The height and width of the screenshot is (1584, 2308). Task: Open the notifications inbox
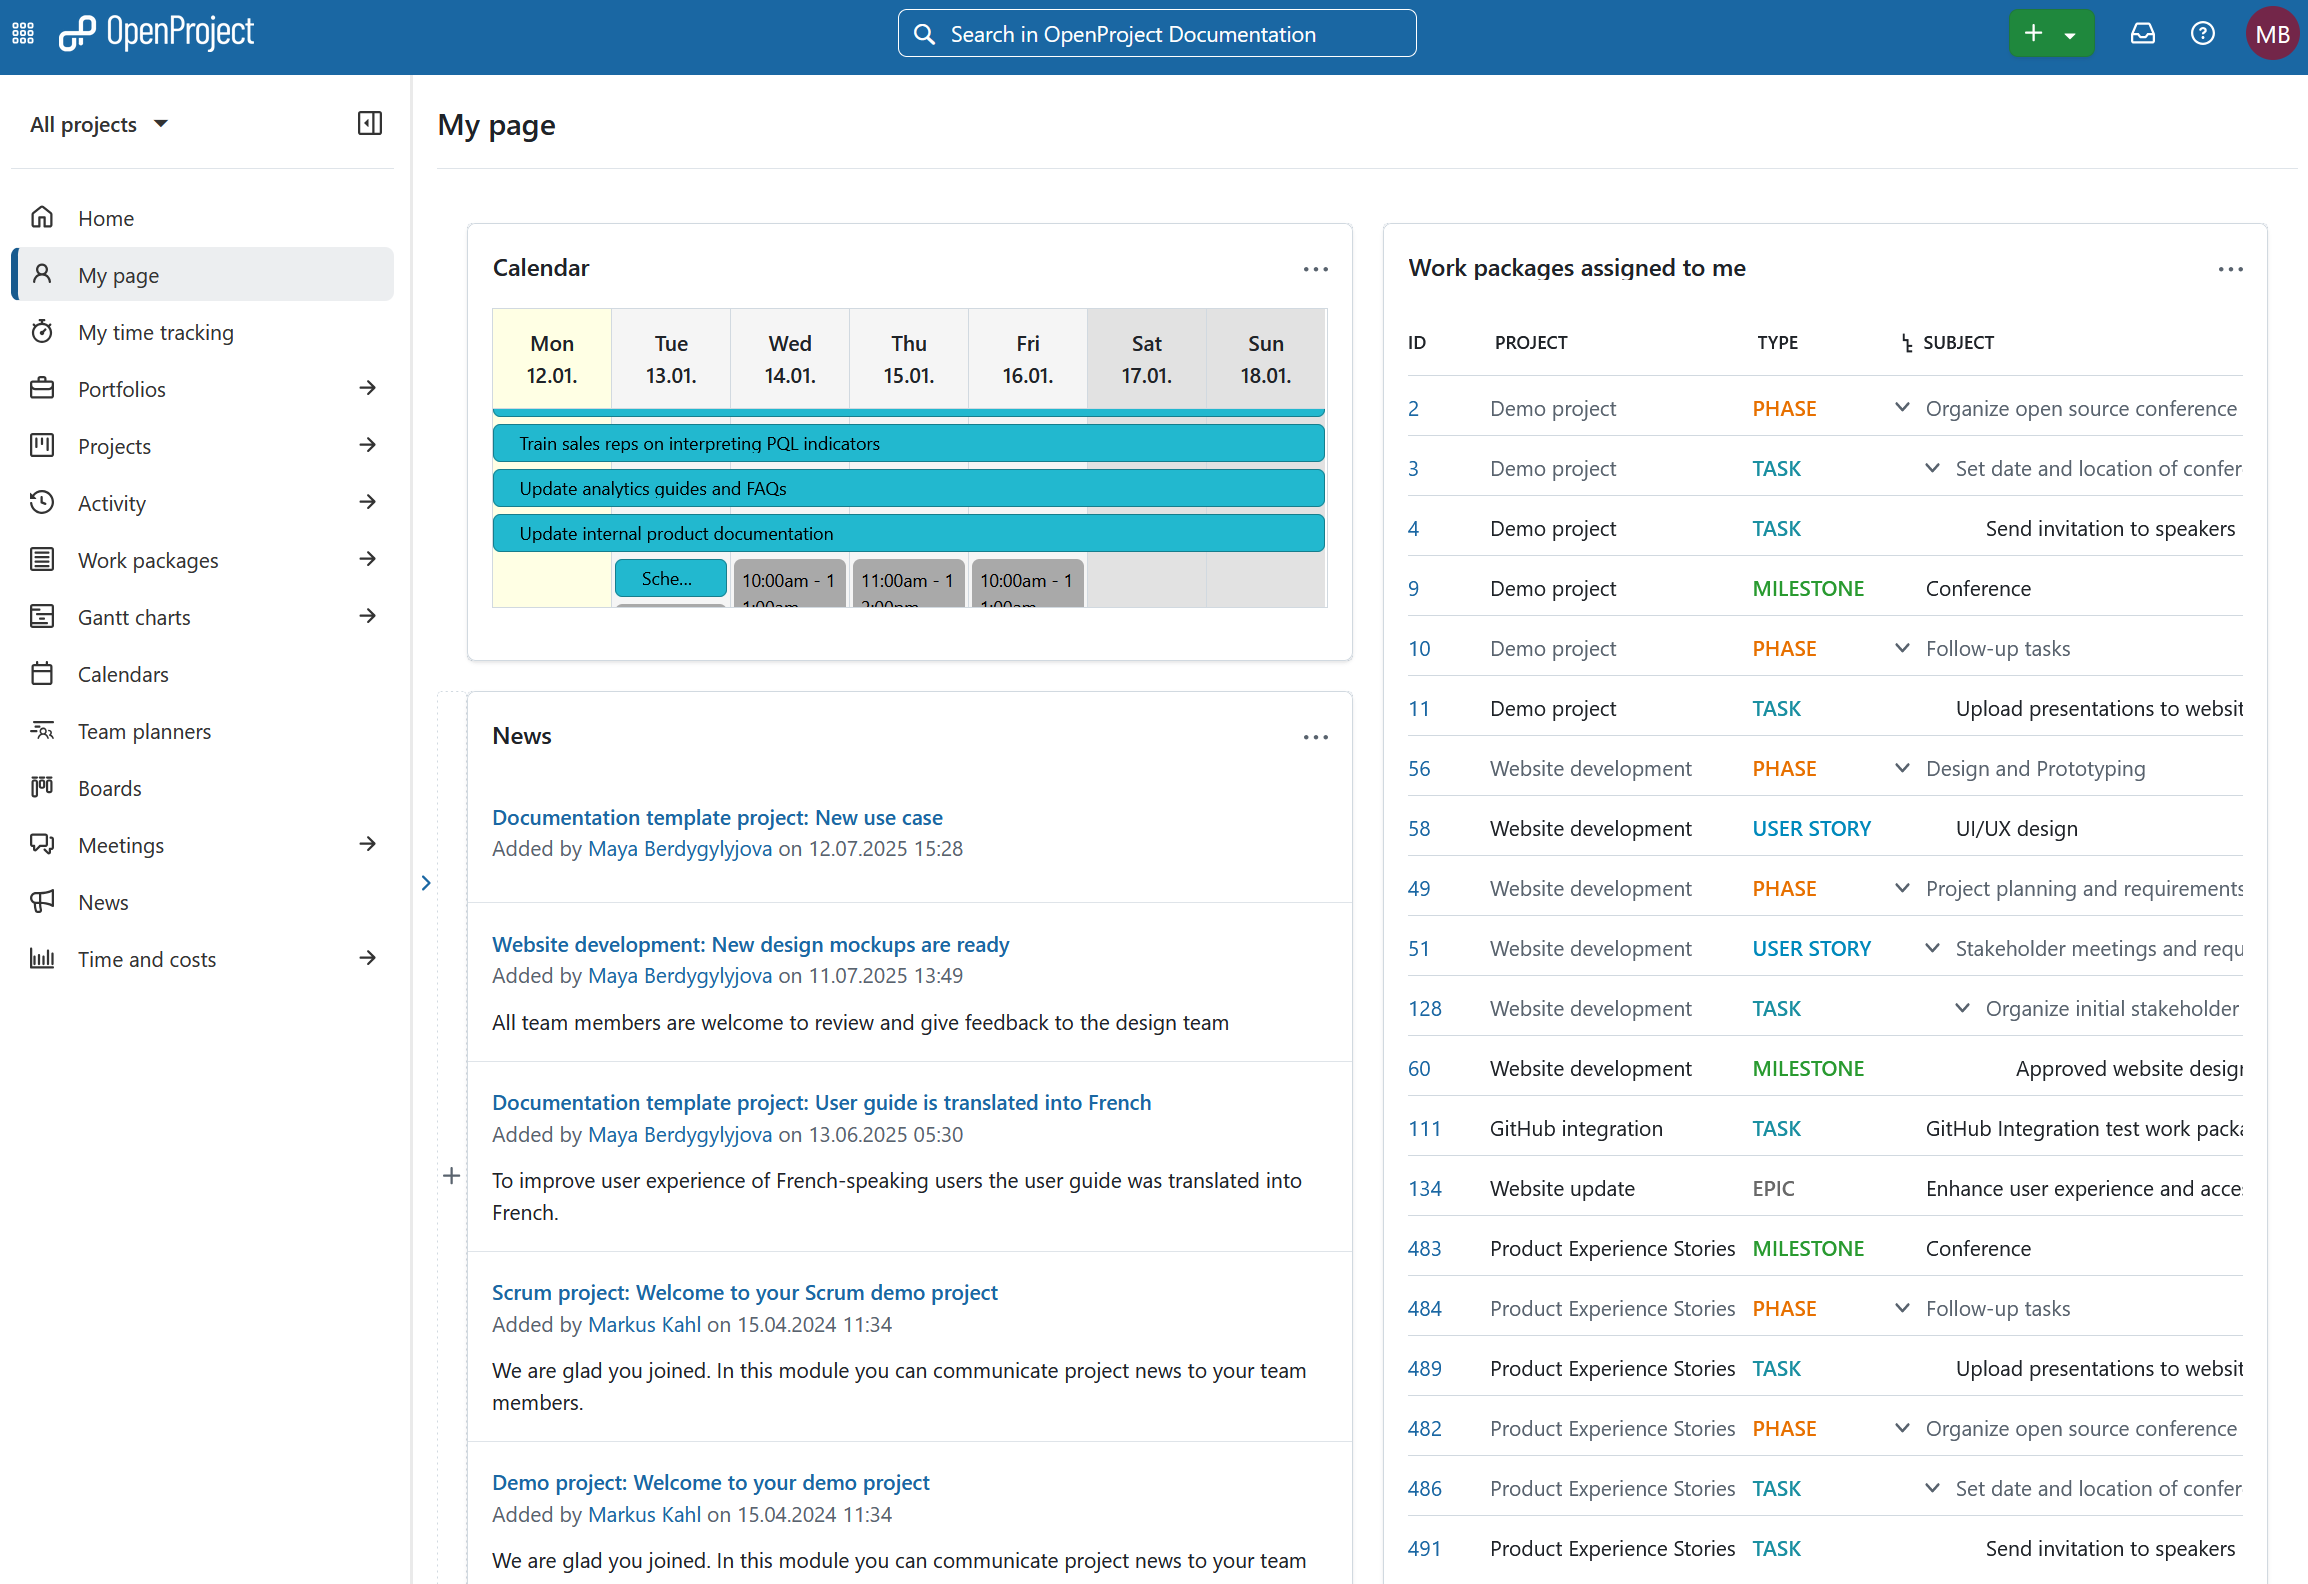2142,32
